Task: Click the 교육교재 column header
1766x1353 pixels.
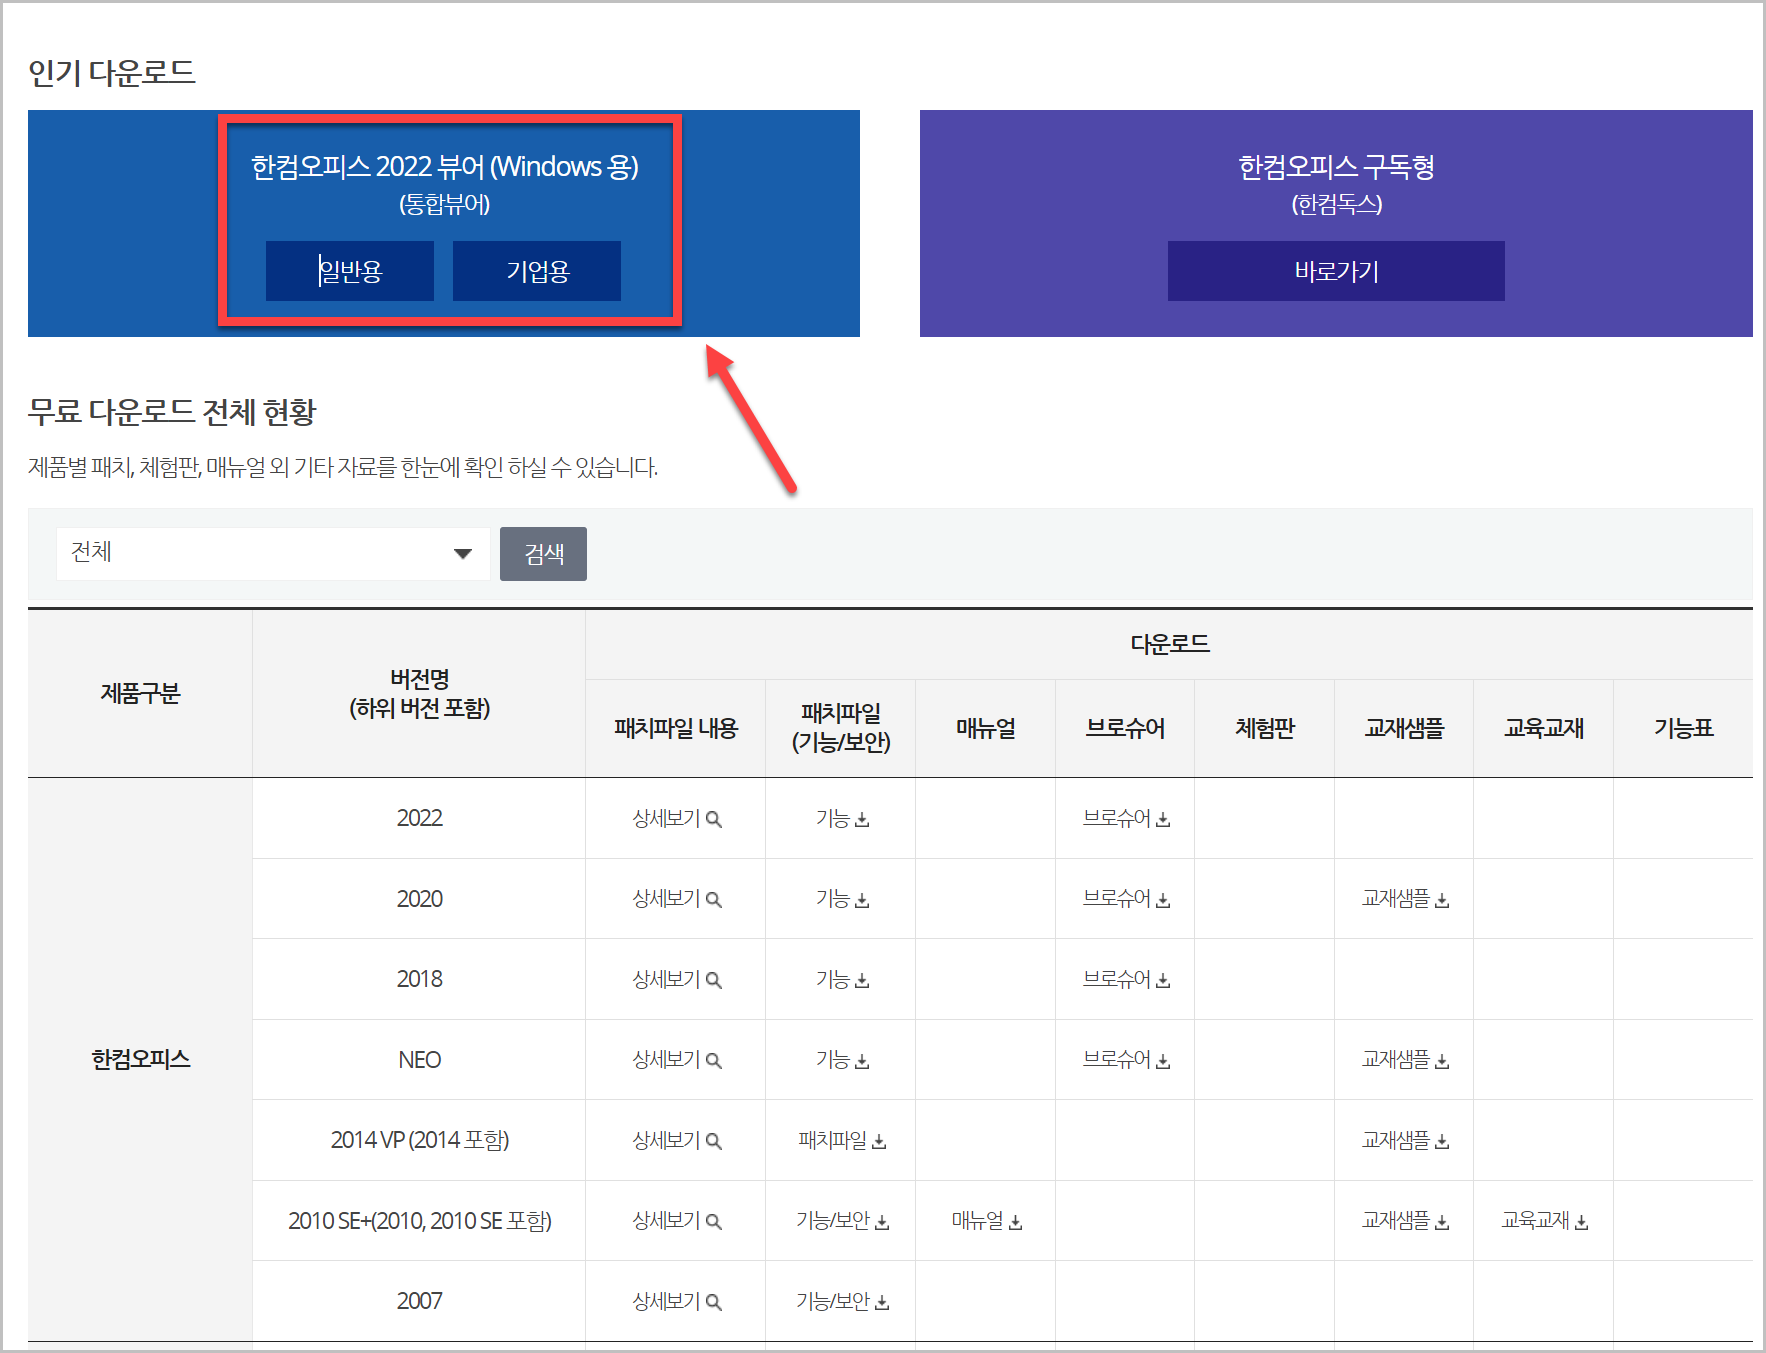Action: pos(1544,728)
